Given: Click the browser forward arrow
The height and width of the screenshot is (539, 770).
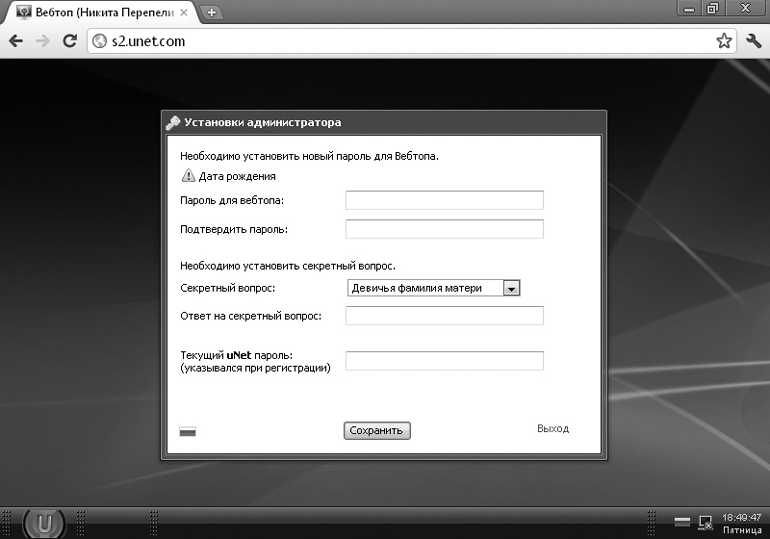Looking at the screenshot, I should [43, 41].
